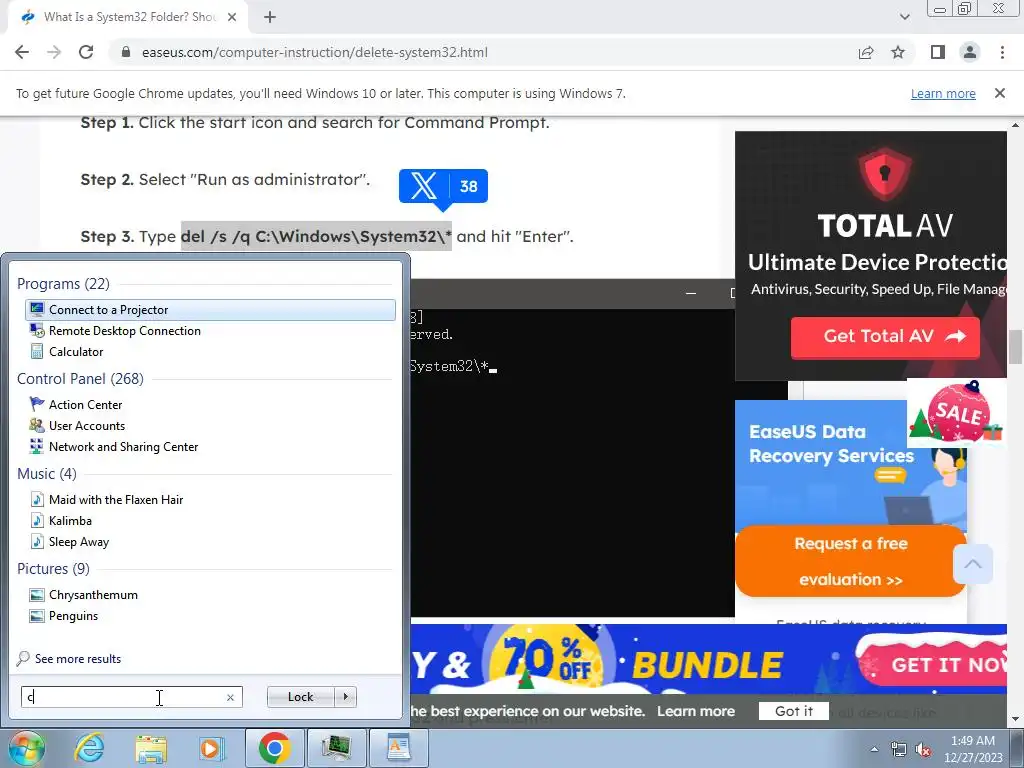Click Request a free evaluation button
The height and width of the screenshot is (768, 1024).
click(x=850, y=562)
